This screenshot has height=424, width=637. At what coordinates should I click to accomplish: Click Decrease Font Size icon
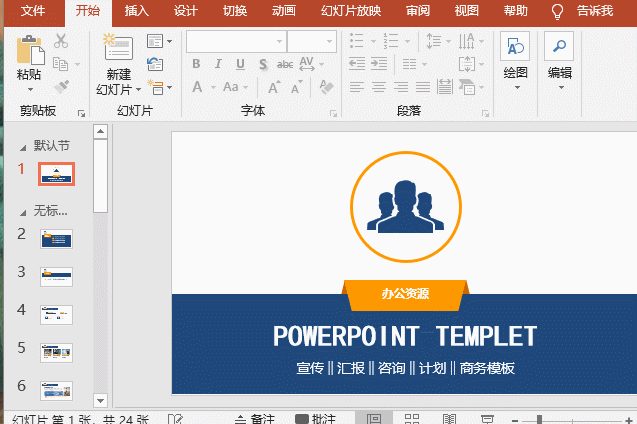tap(297, 87)
